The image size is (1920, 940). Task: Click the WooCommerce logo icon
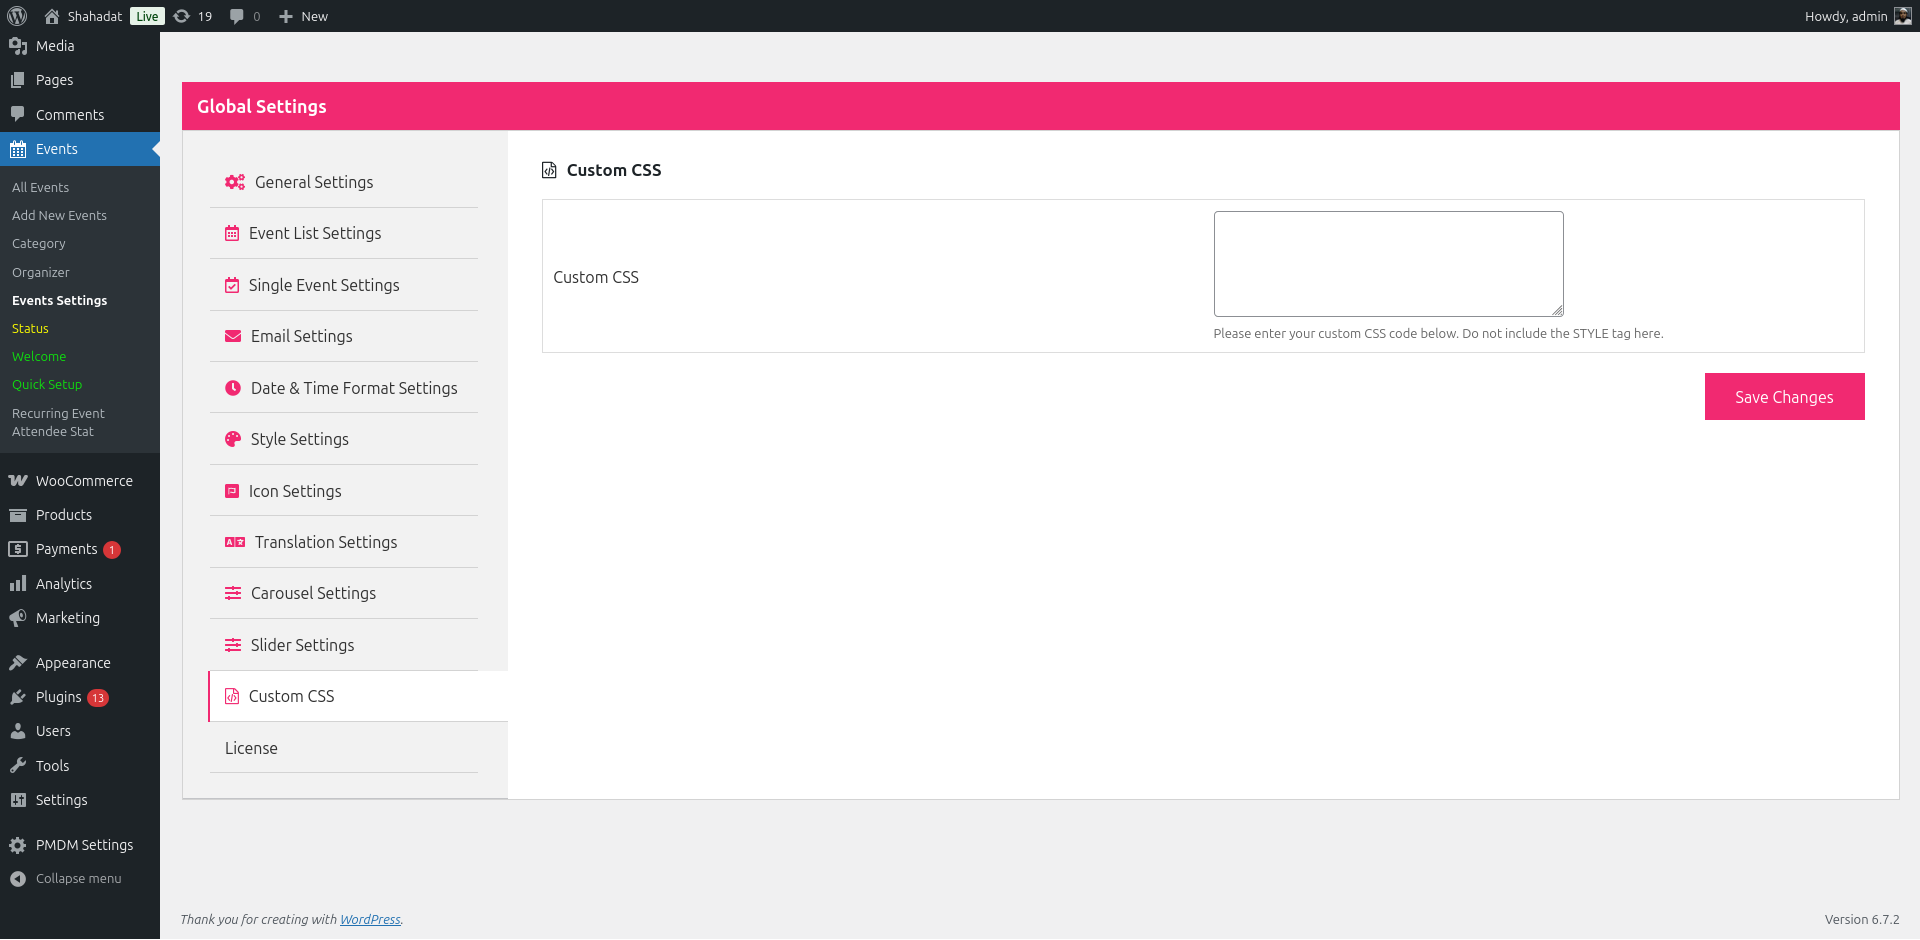(x=18, y=481)
